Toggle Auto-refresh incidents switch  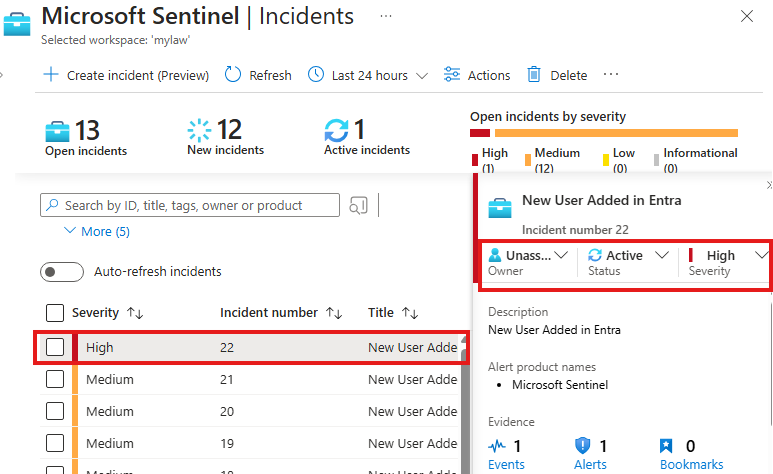[x=61, y=271]
